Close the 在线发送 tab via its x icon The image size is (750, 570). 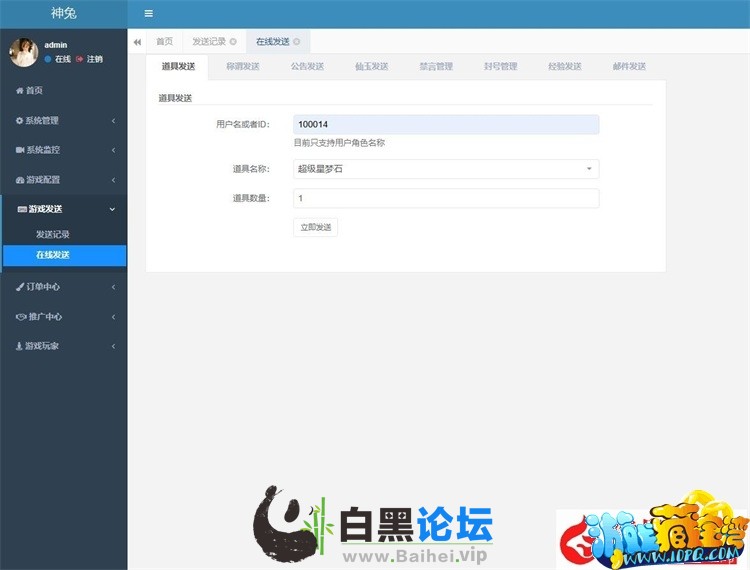pos(296,42)
